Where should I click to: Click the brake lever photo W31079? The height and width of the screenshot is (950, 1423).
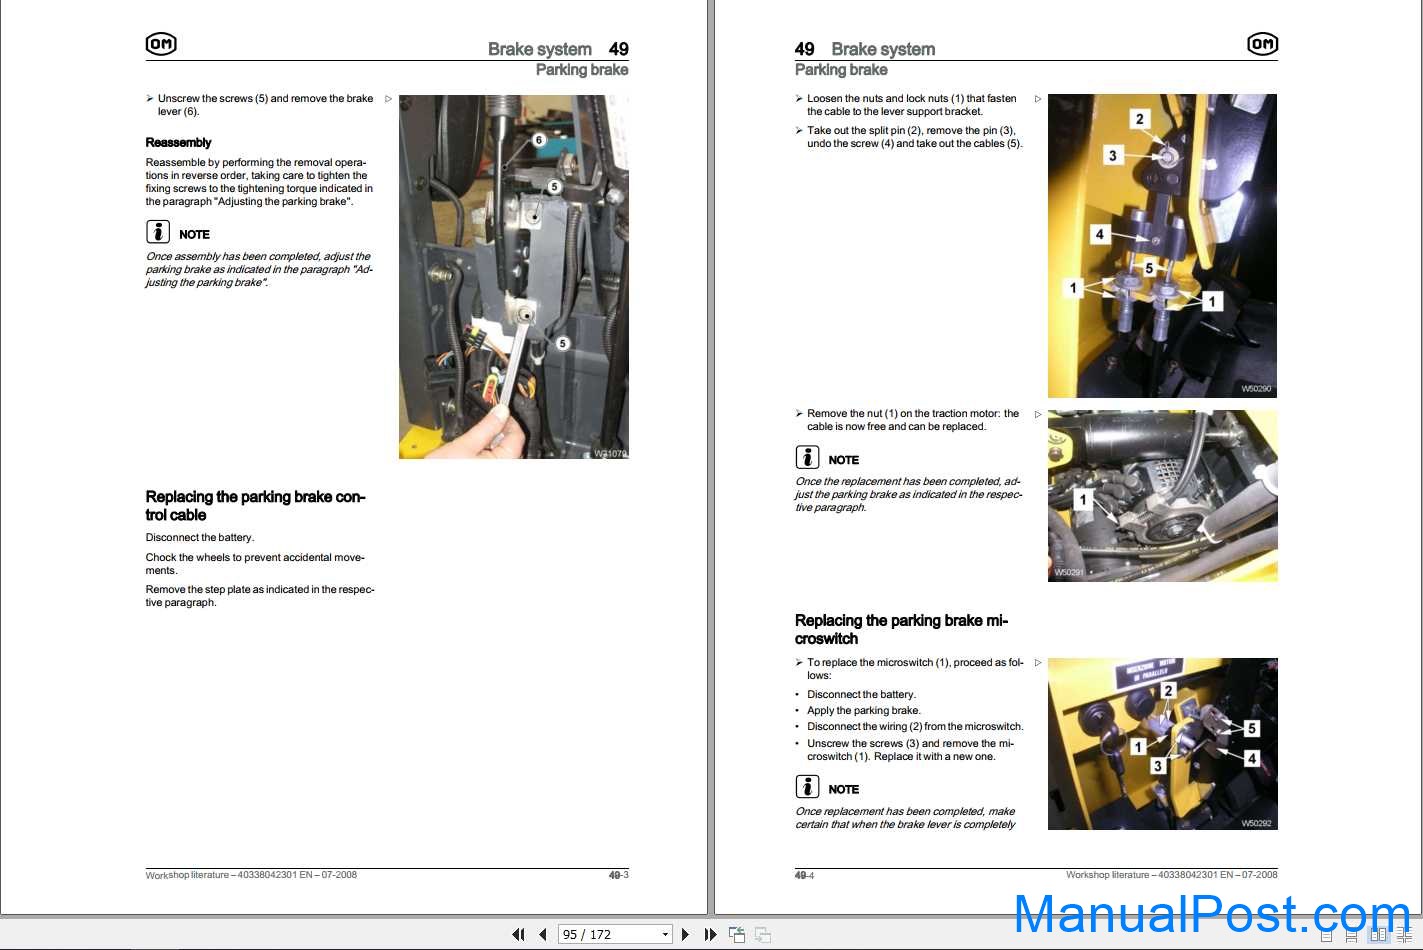point(514,277)
